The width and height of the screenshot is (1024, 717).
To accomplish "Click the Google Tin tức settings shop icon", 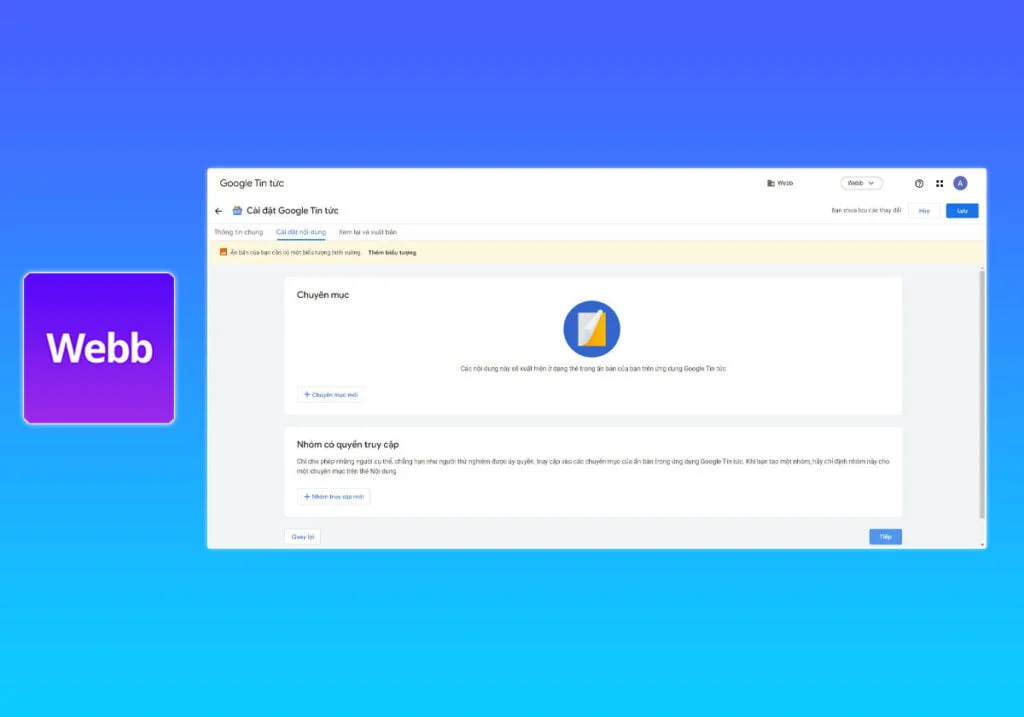I will 237,210.
